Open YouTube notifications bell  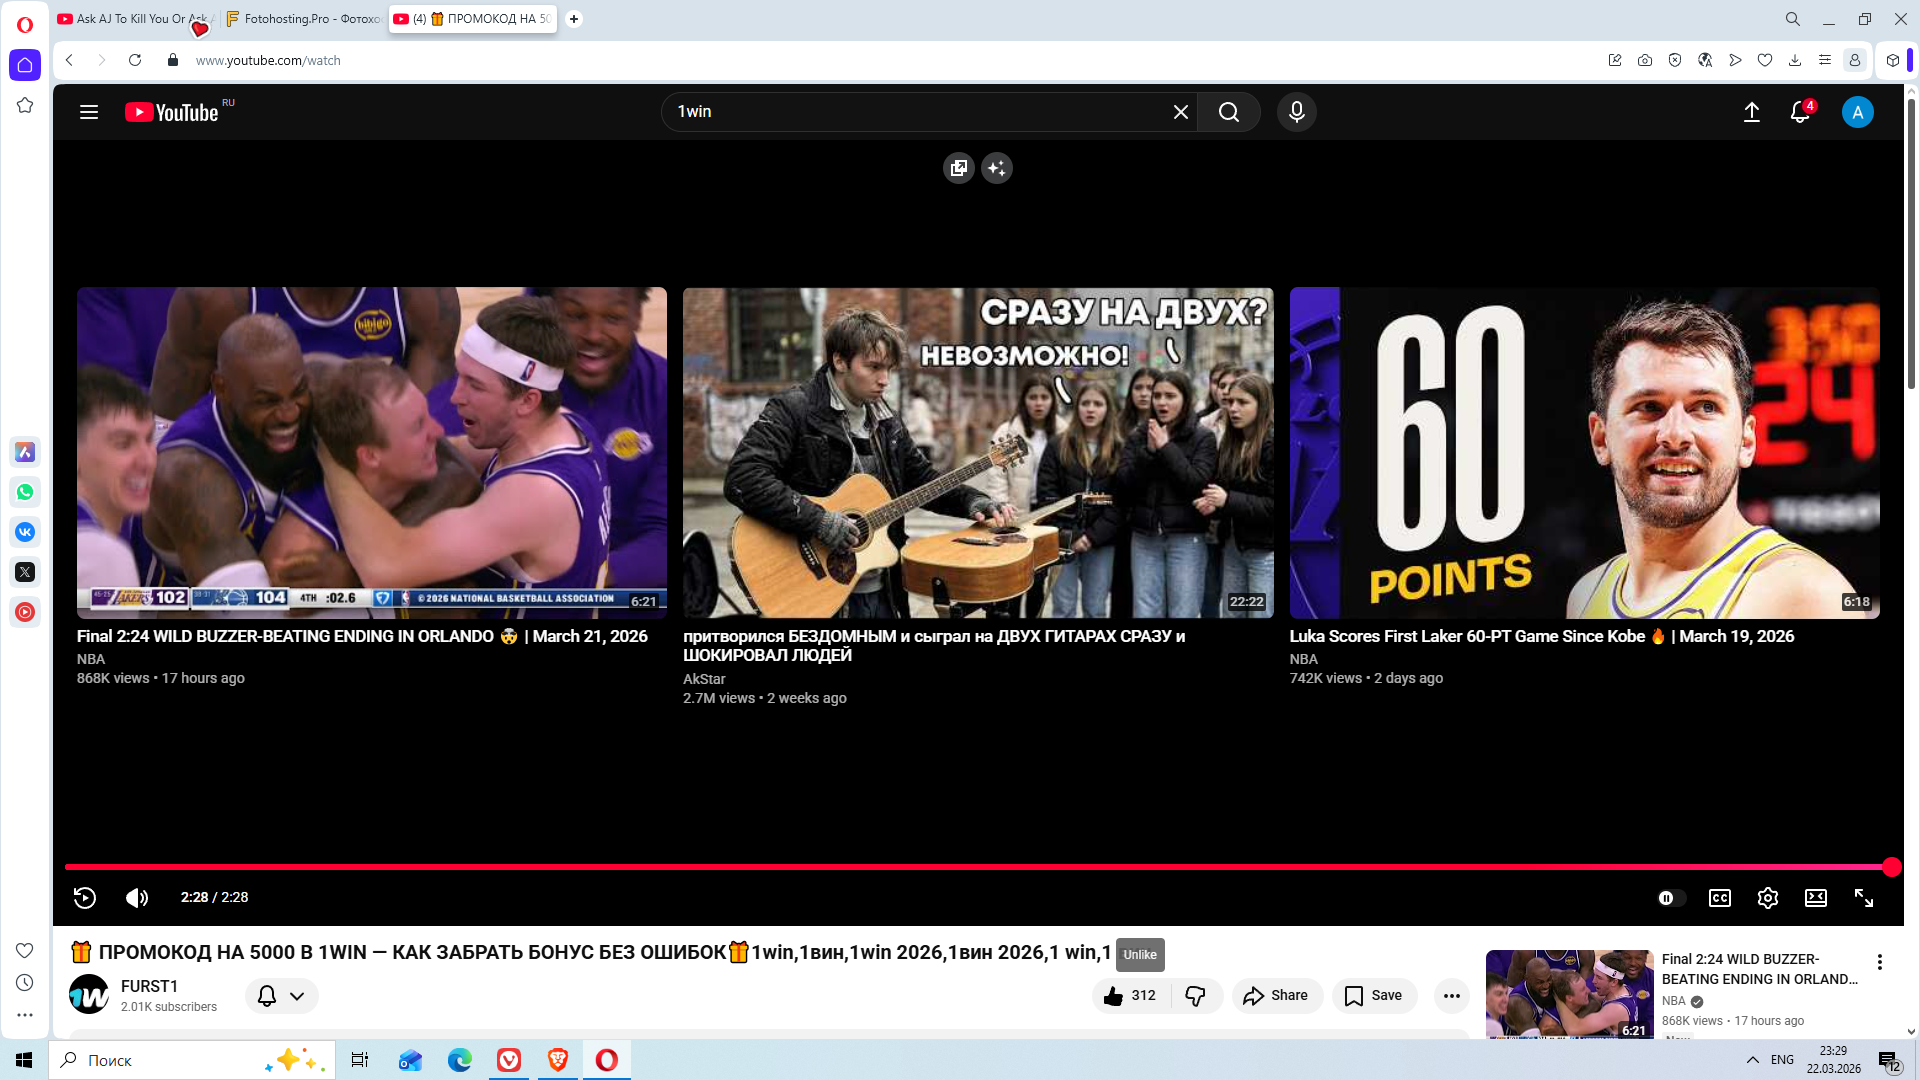pyautogui.click(x=1799, y=112)
